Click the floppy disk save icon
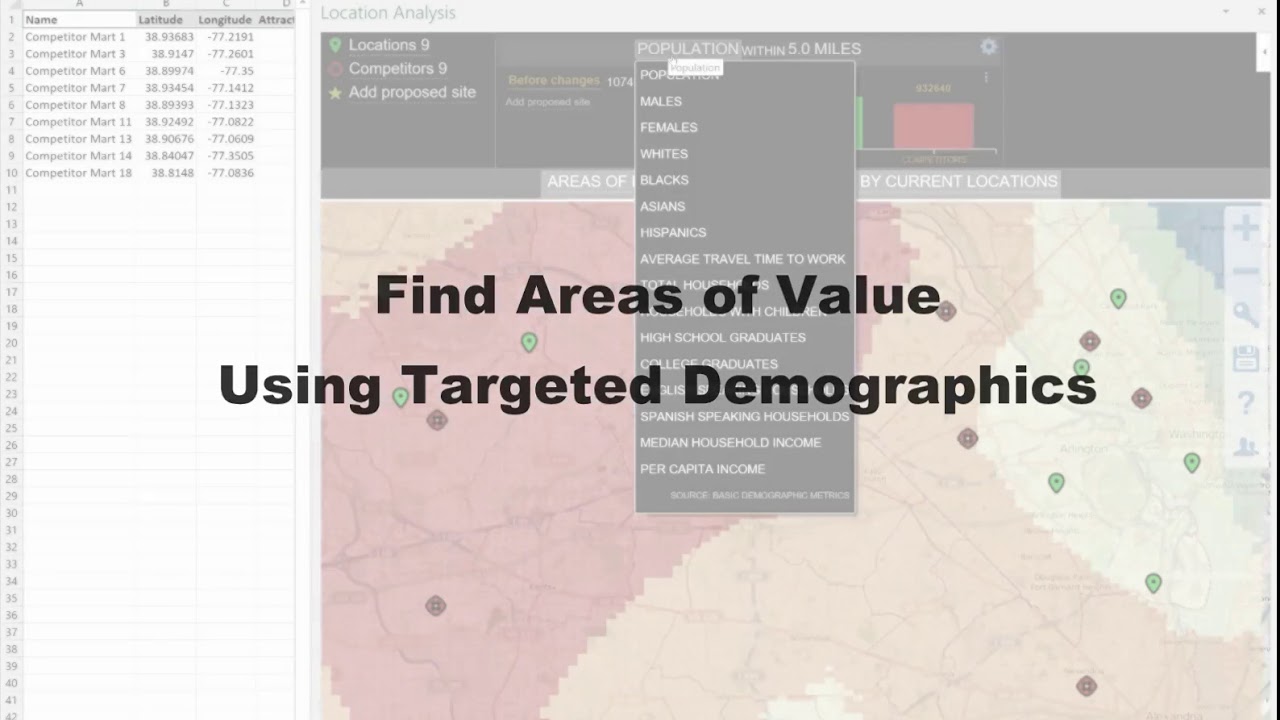This screenshot has width=1280, height=720. point(1246,359)
